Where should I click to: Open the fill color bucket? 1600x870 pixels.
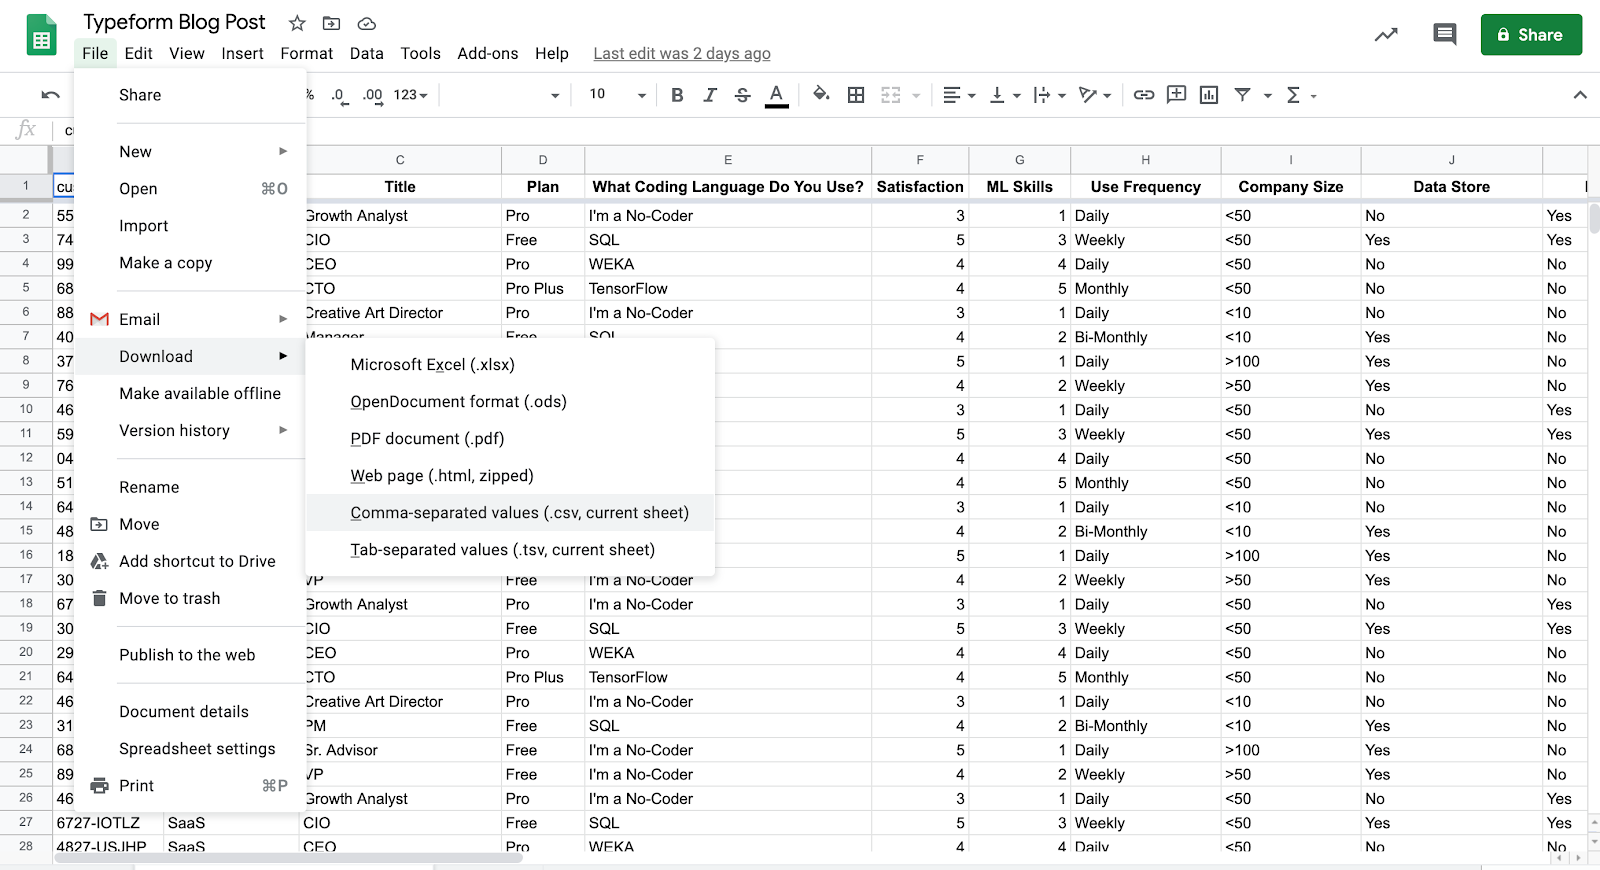[821, 95]
